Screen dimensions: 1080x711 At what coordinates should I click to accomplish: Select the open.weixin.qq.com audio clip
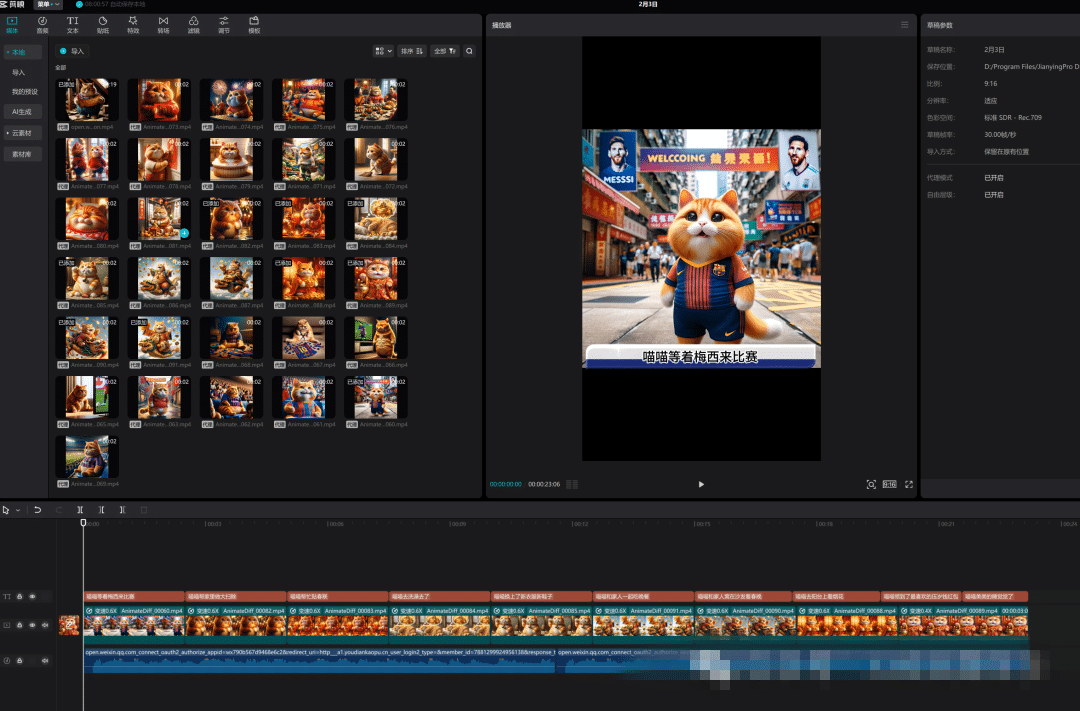(320, 661)
